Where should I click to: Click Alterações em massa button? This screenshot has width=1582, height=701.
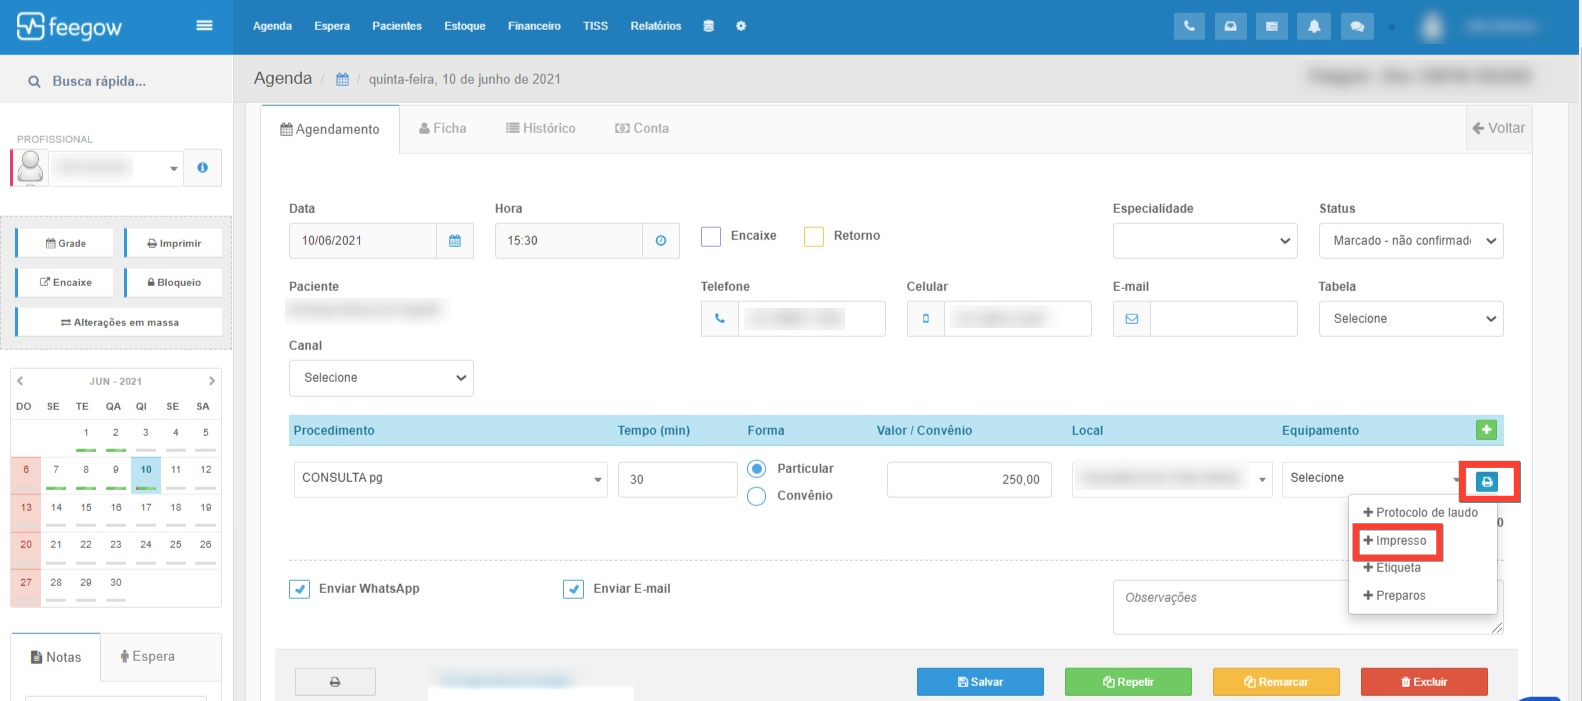click(119, 322)
